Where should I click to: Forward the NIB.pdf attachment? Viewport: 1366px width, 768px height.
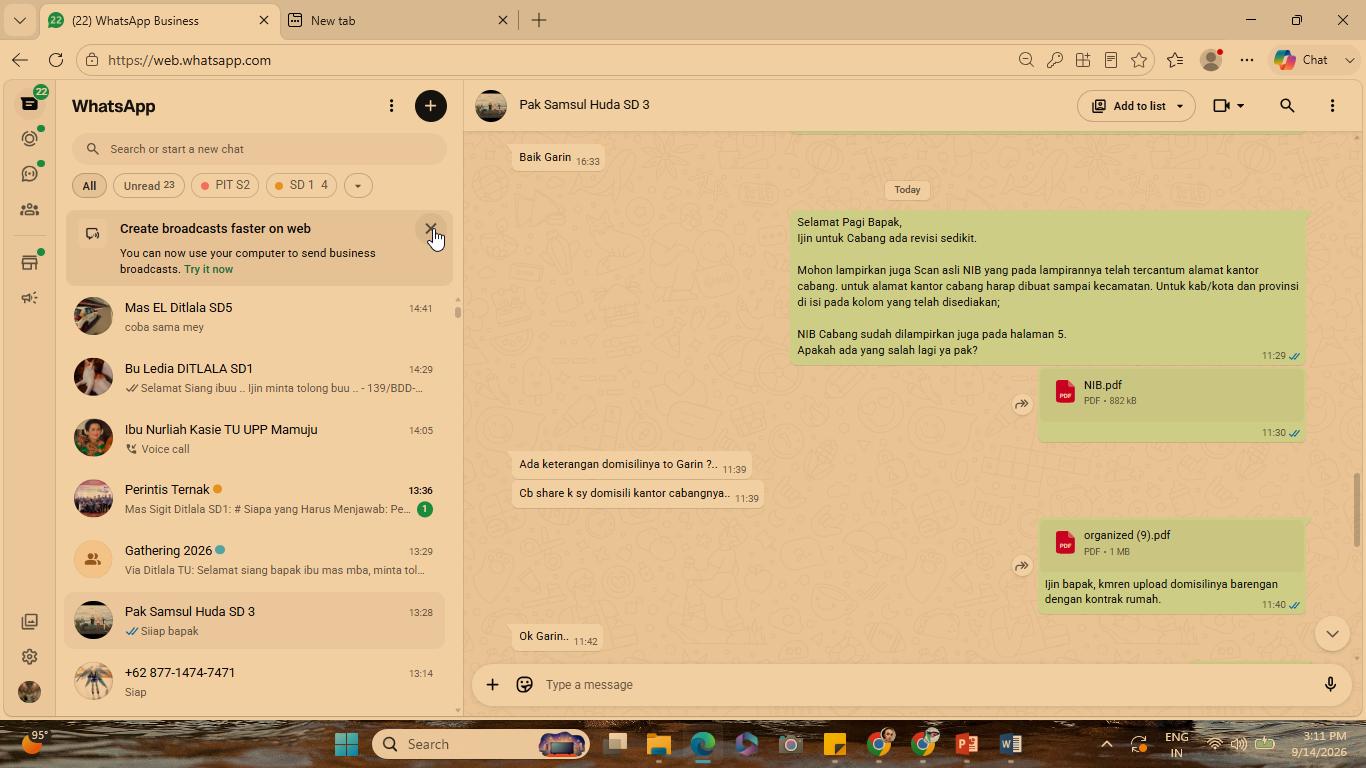tap(1021, 404)
